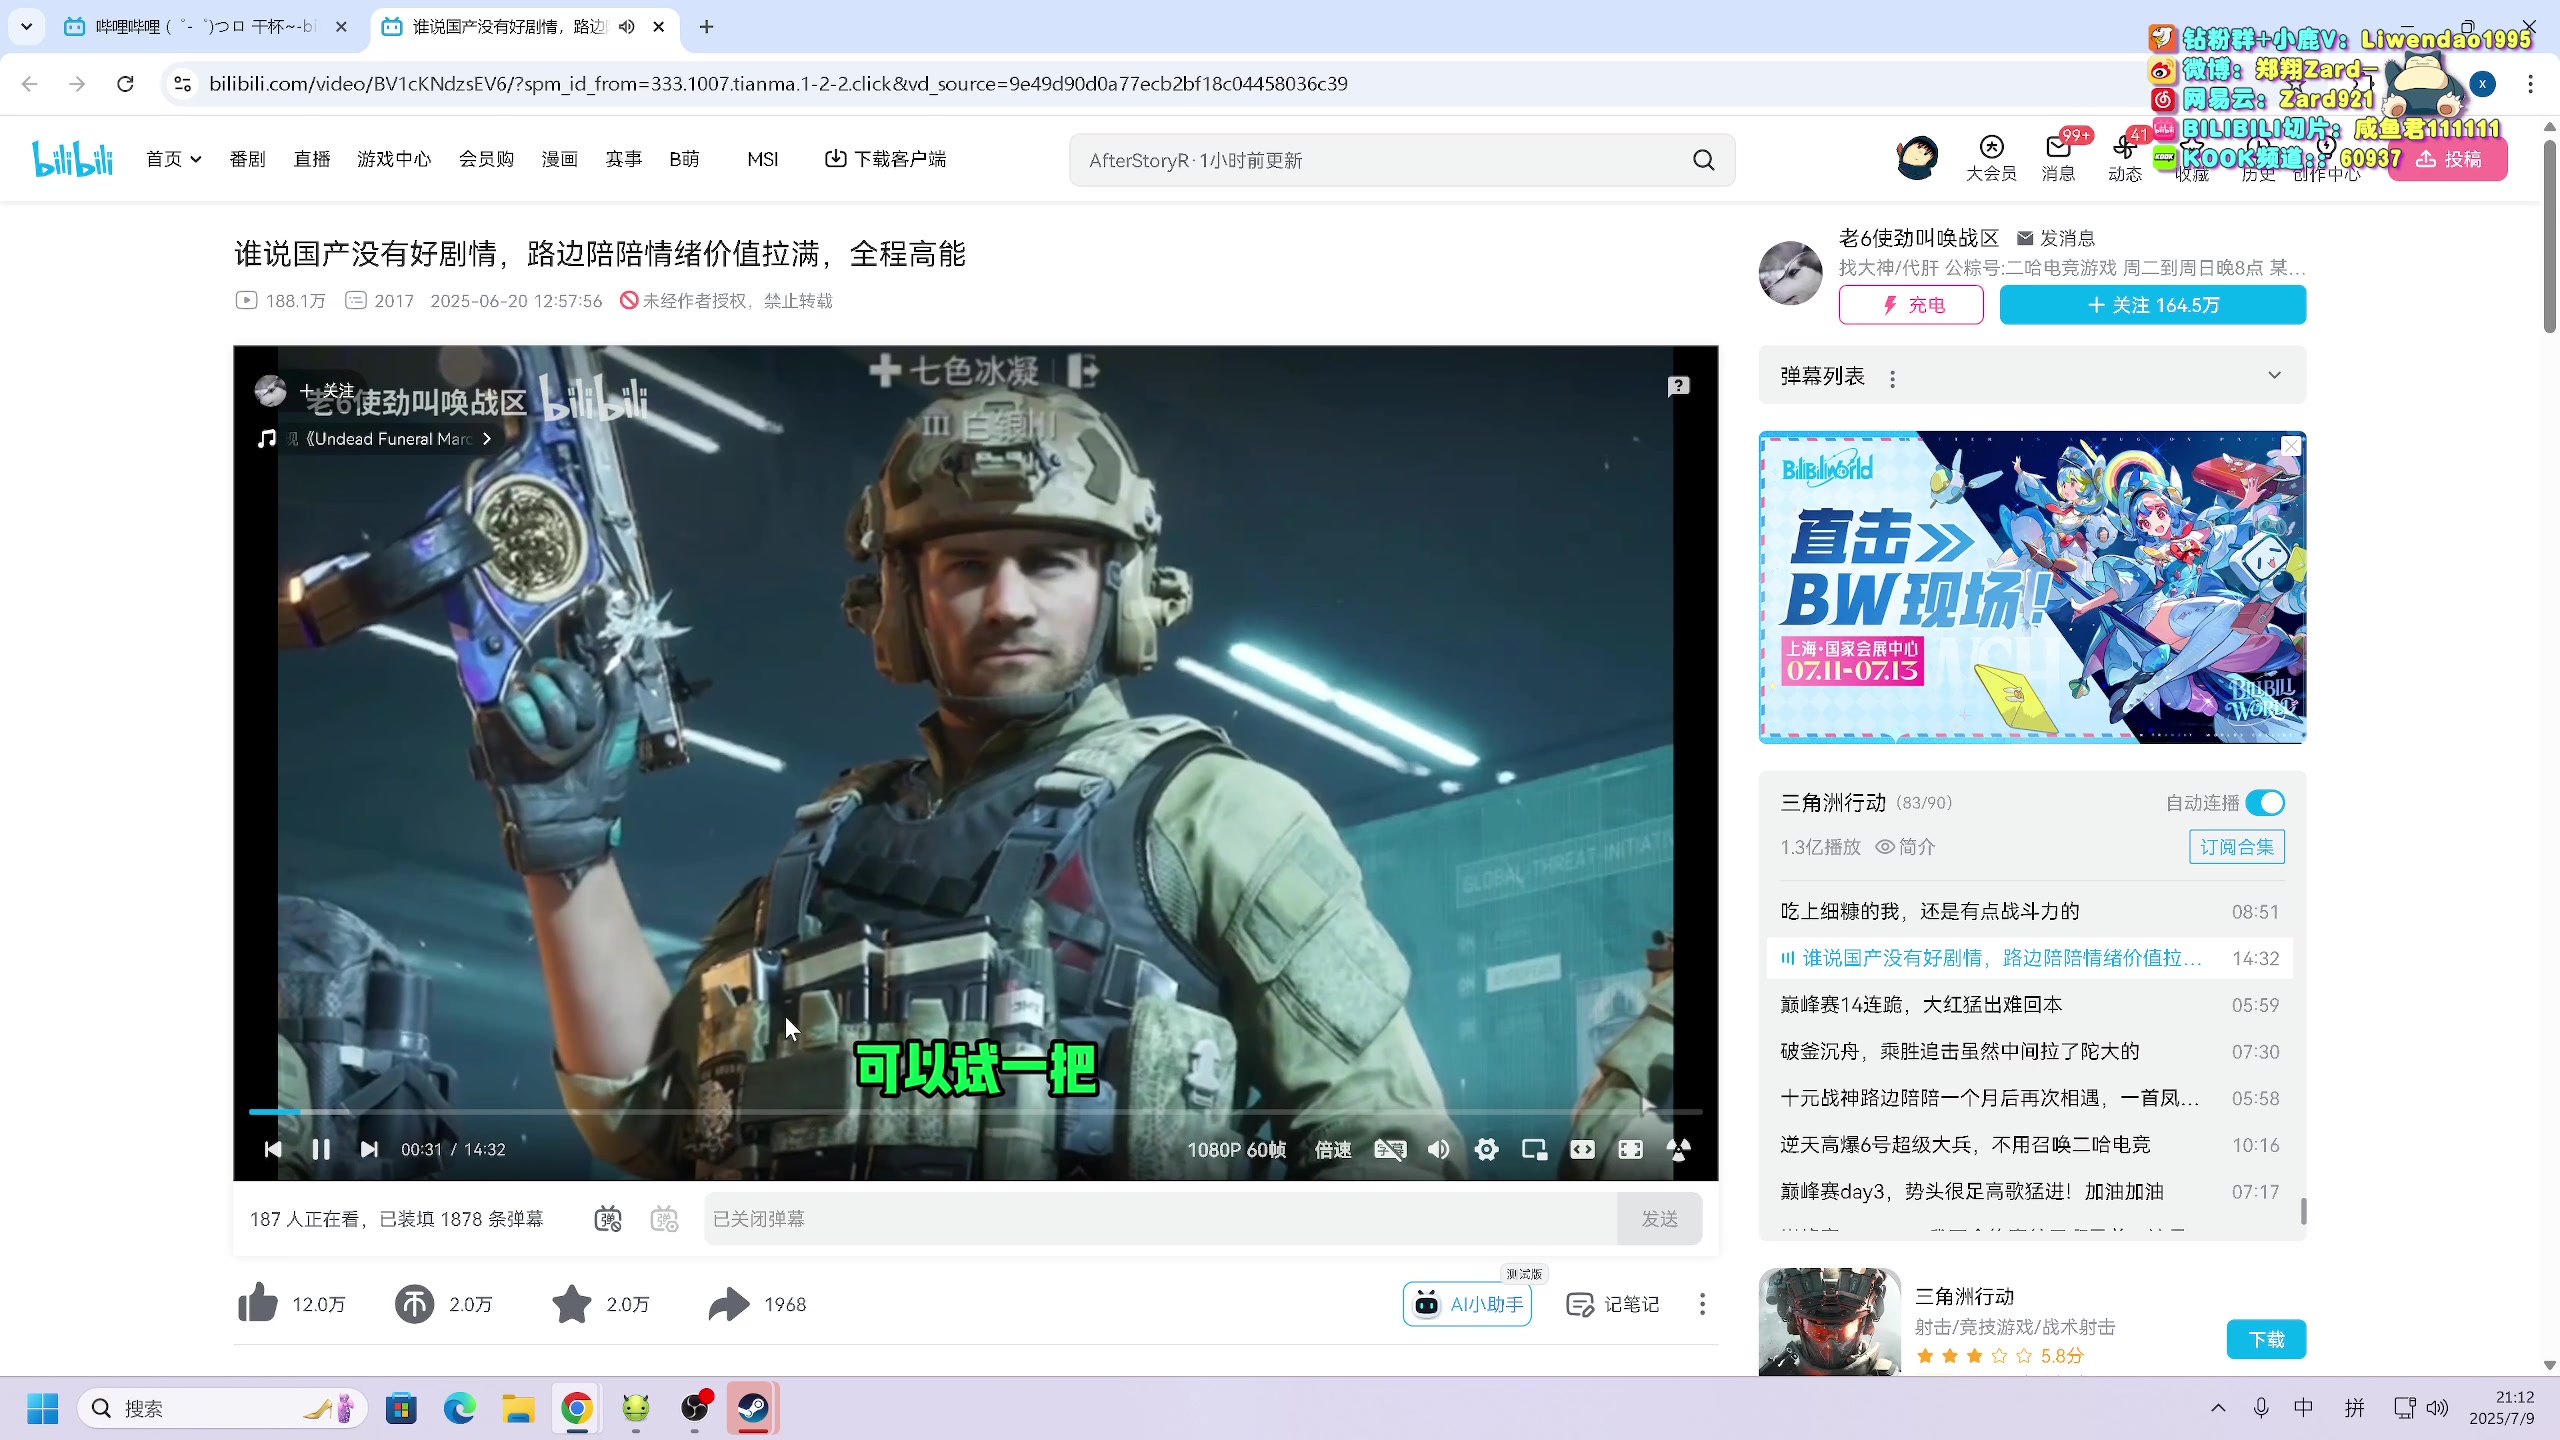2560x1440 pixels.
Task: Click Windows Start button
Action: click(42, 1408)
